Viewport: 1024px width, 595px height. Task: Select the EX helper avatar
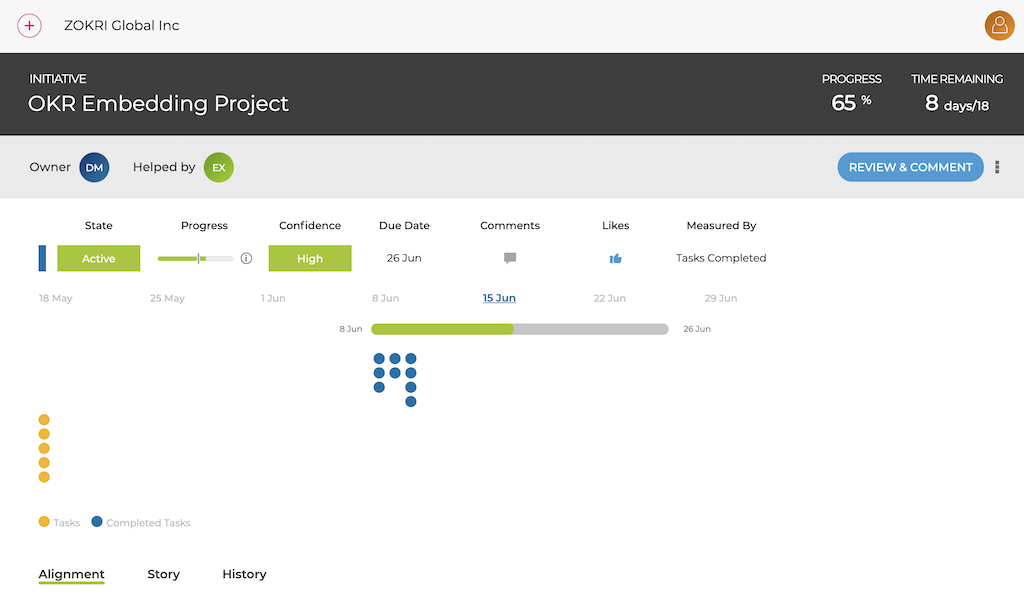click(218, 167)
